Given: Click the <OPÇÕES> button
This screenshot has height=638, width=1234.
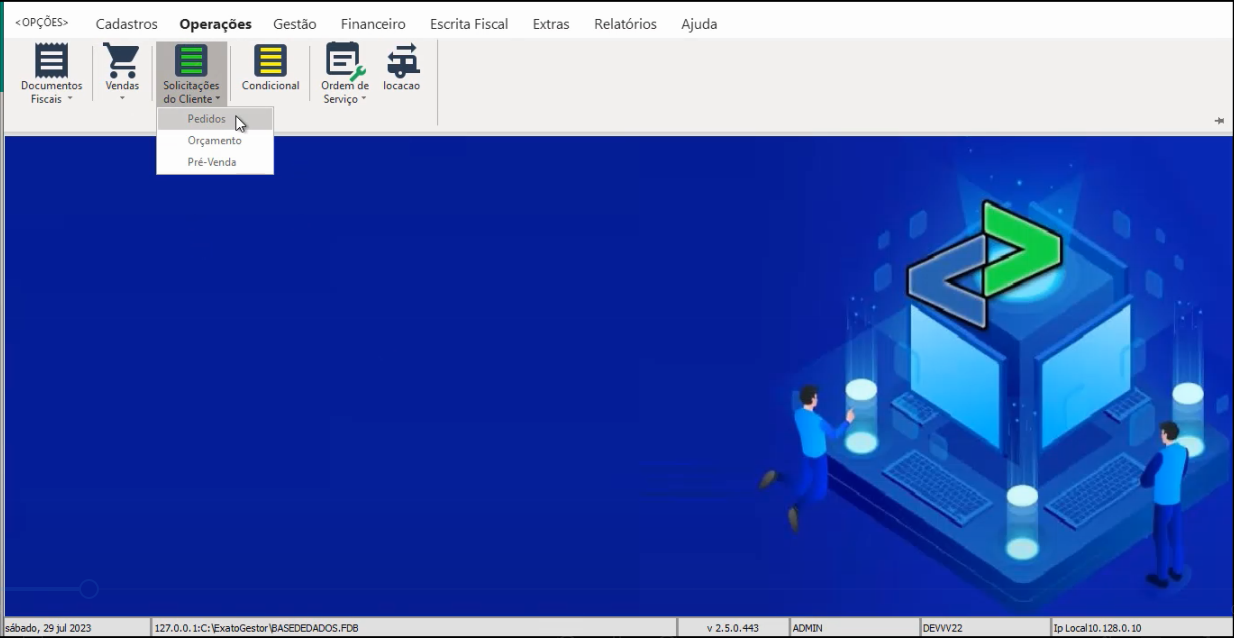Looking at the screenshot, I should 42,23.
